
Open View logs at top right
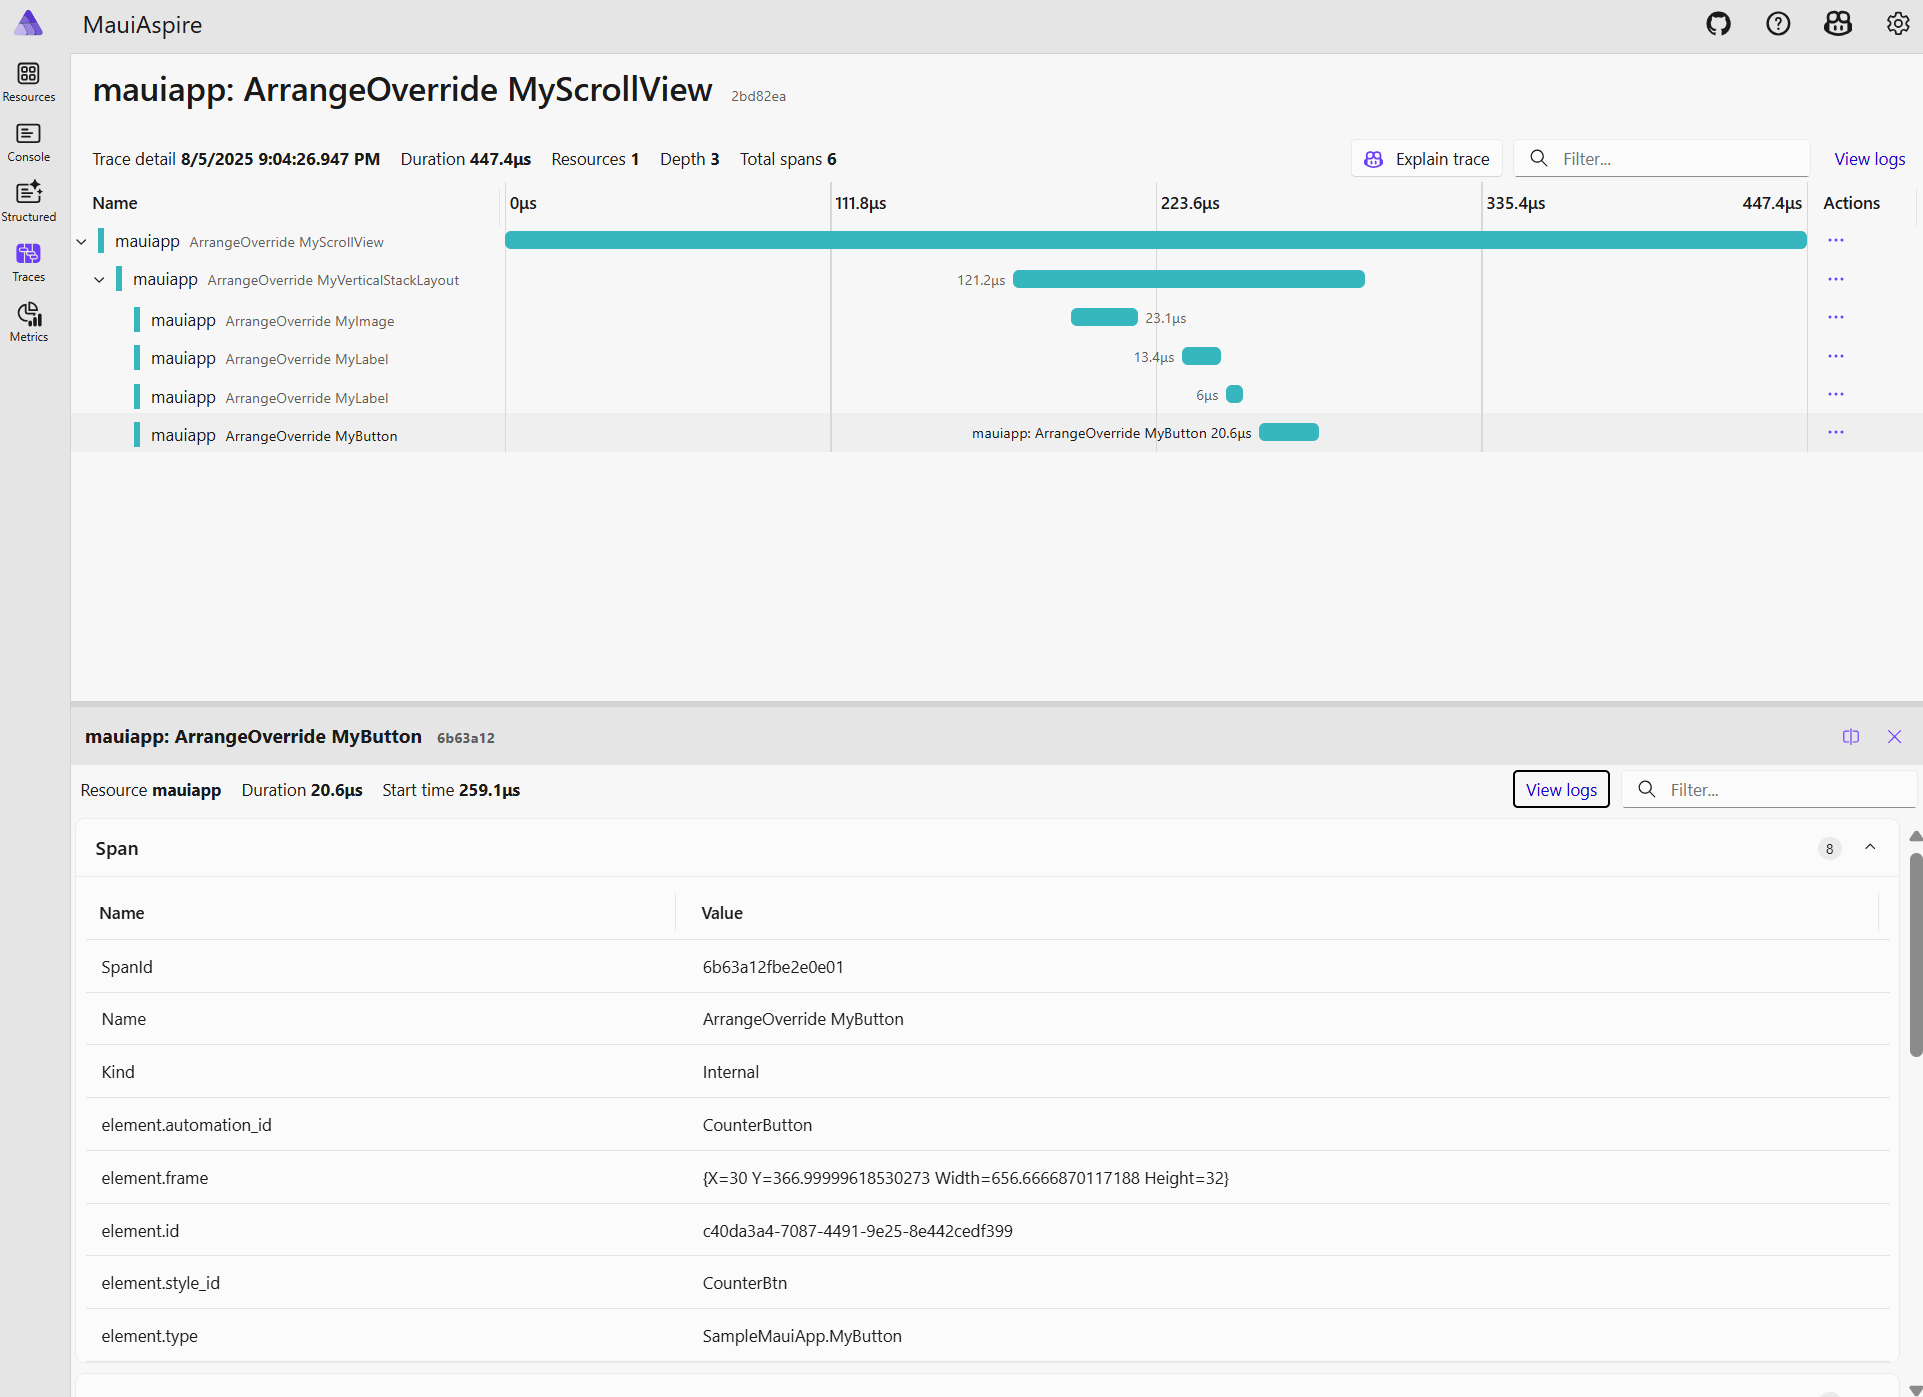pyautogui.click(x=1869, y=158)
